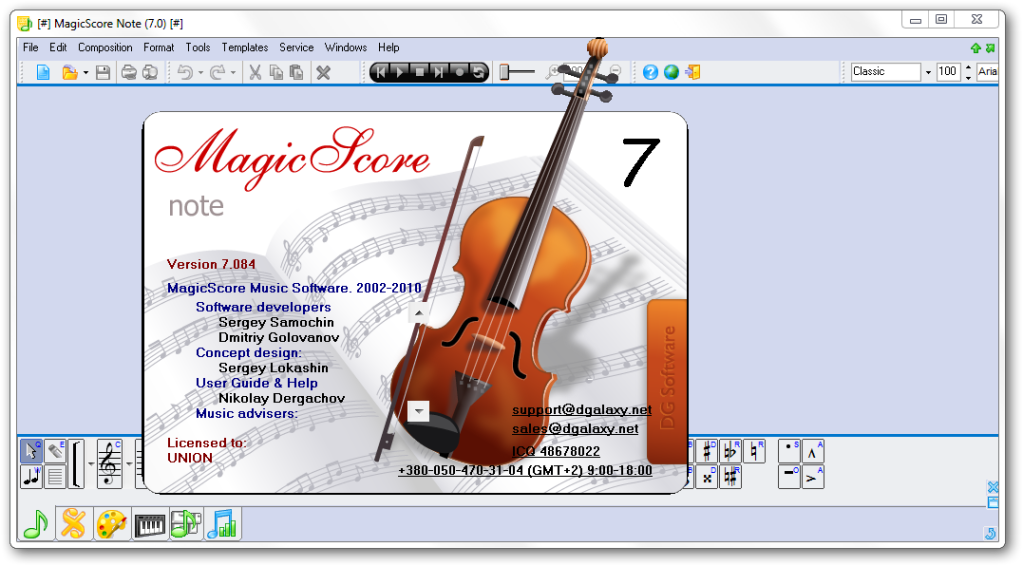
Task: Click the green up arrow icon
Action: tap(976, 48)
